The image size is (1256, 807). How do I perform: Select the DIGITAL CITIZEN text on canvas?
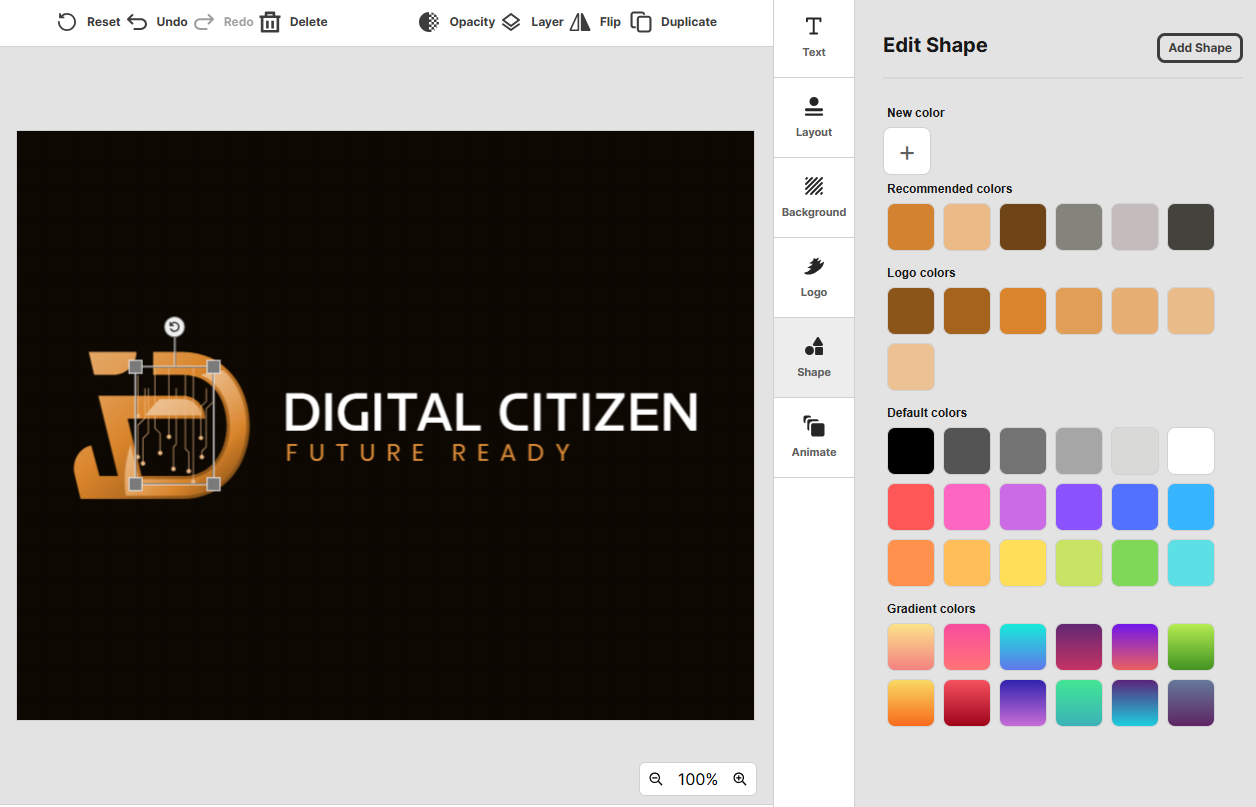pyautogui.click(x=491, y=412)
